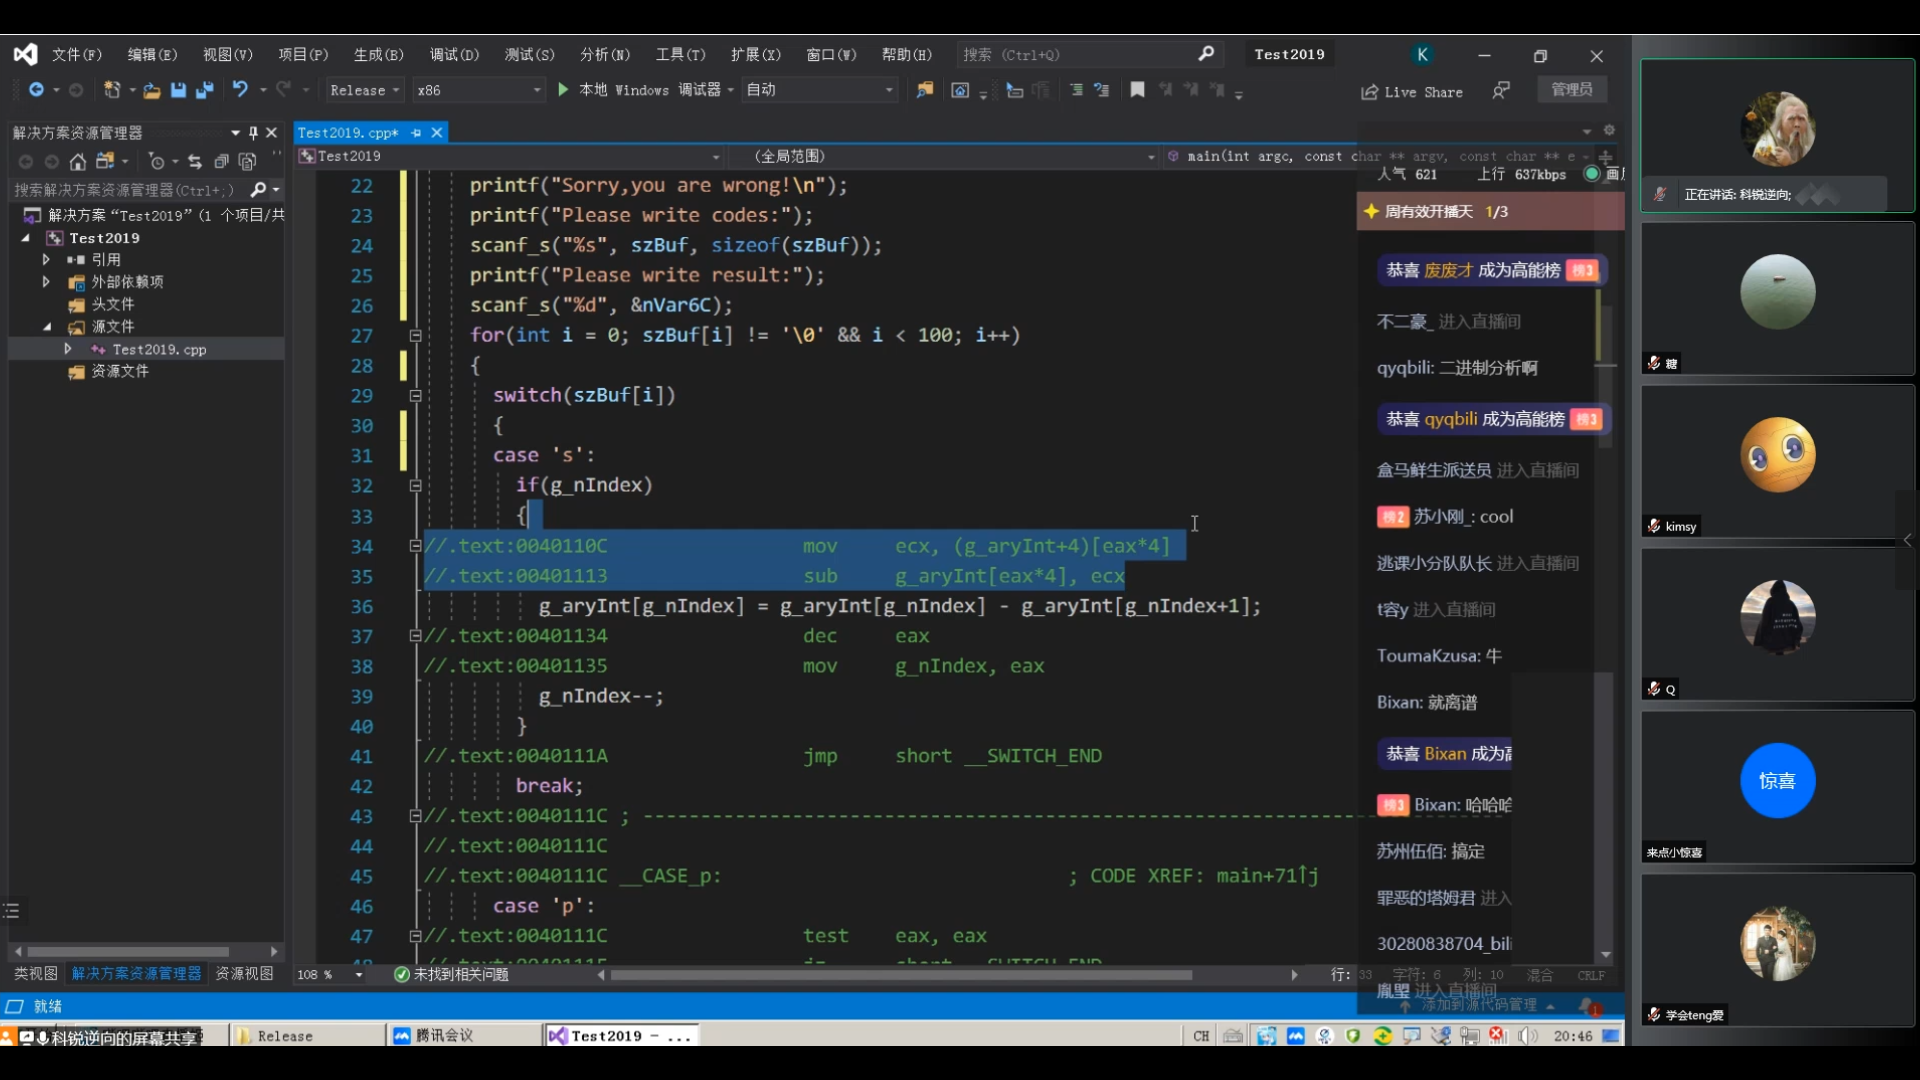Collapse comment block at line 37
Viewport: 1920px width, 1080px height.
point(415,636)
